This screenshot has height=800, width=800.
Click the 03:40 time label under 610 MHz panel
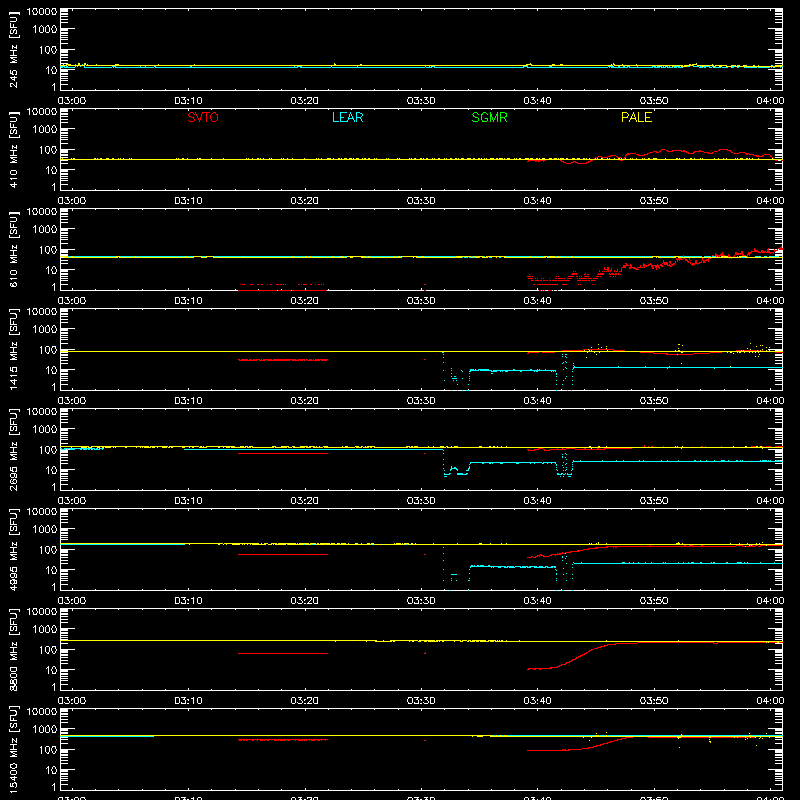click(x=537, y=301)
